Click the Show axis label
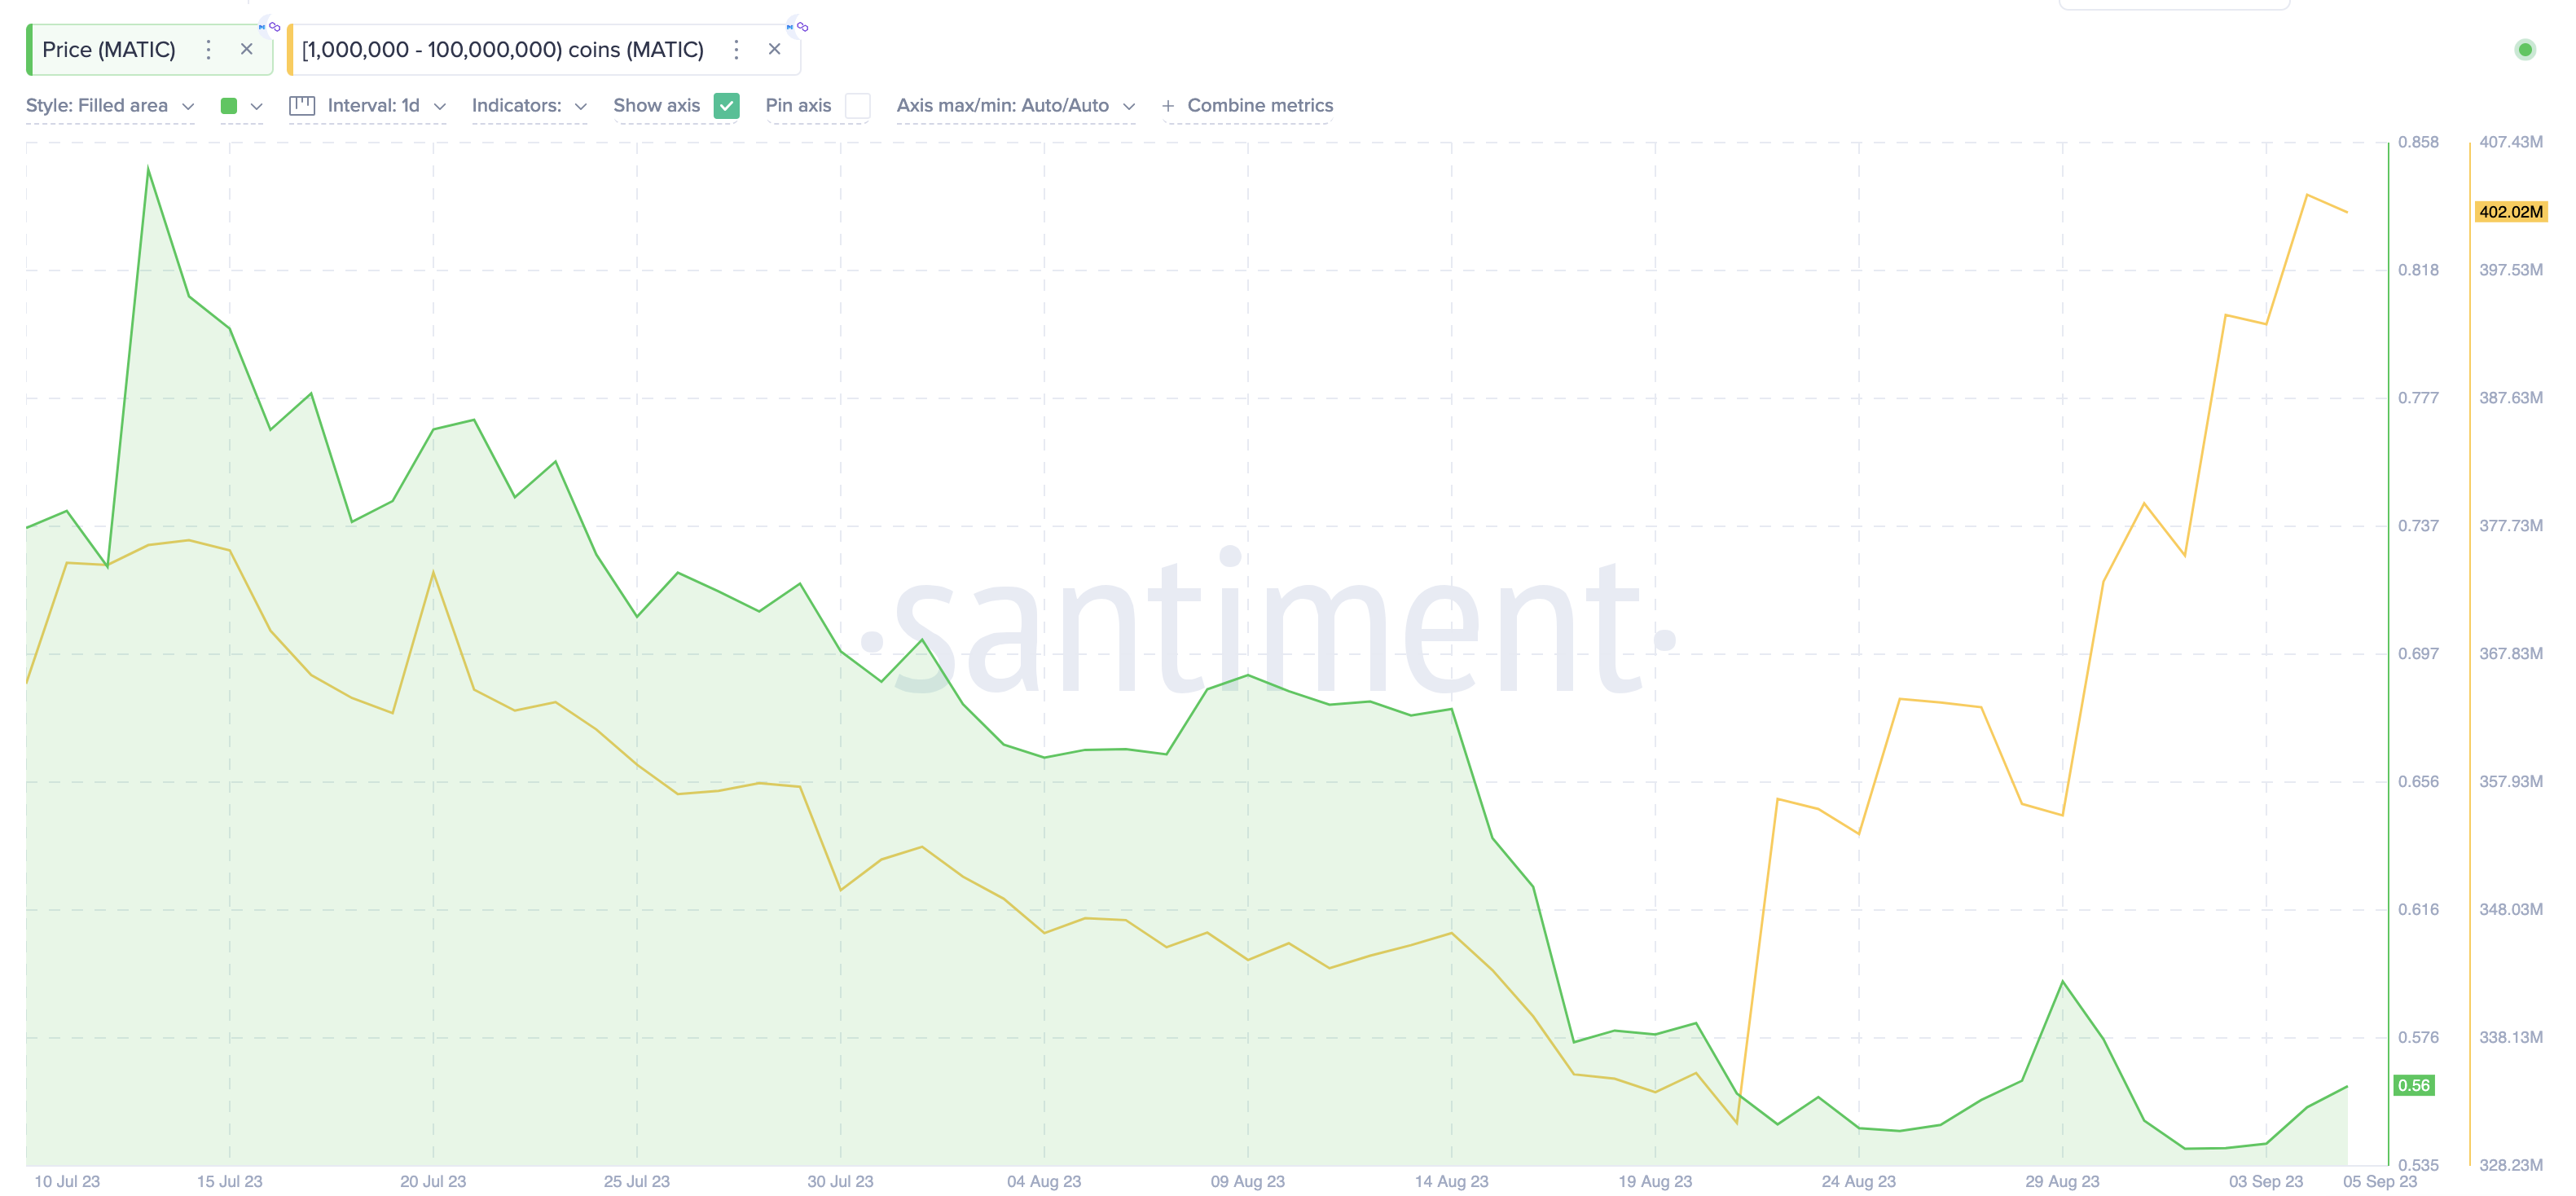This screenshot has width=2576, height=1196. click(x=656, y=106)
